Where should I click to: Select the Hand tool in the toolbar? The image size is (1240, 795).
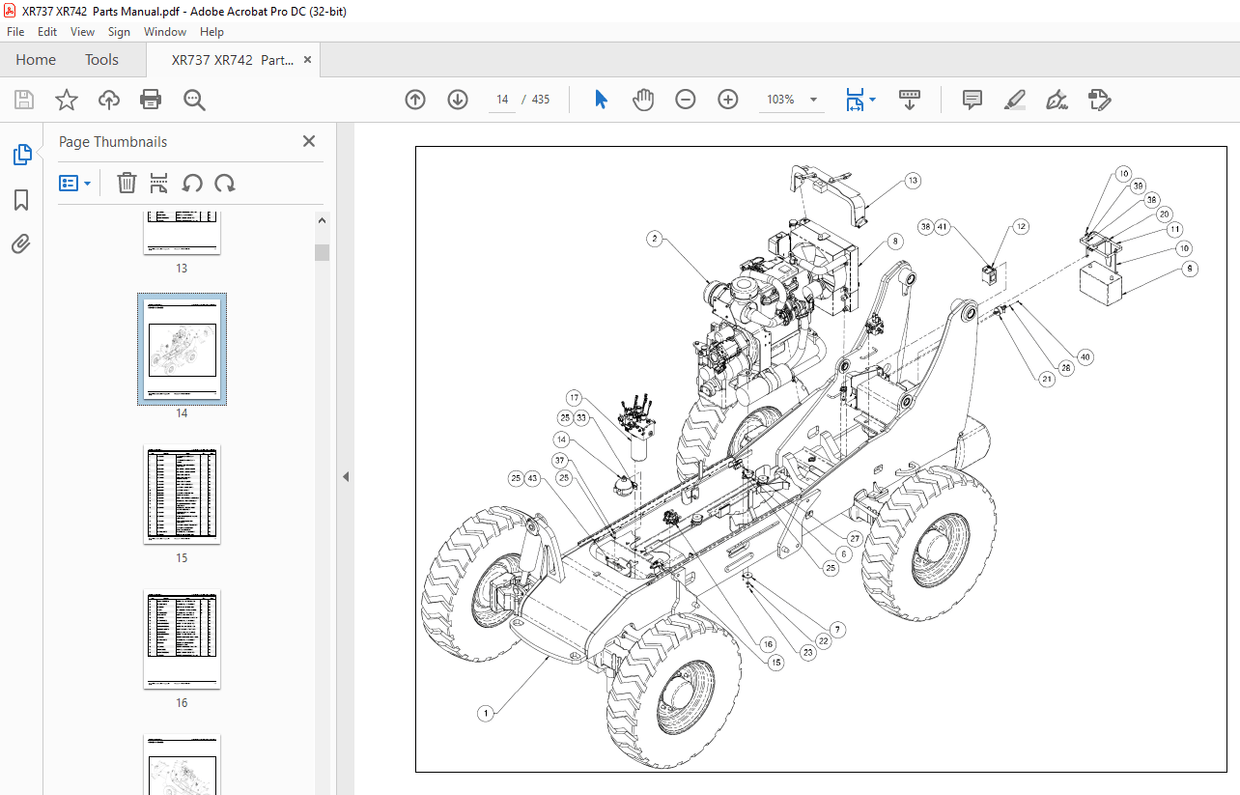[x=643, y=99]
